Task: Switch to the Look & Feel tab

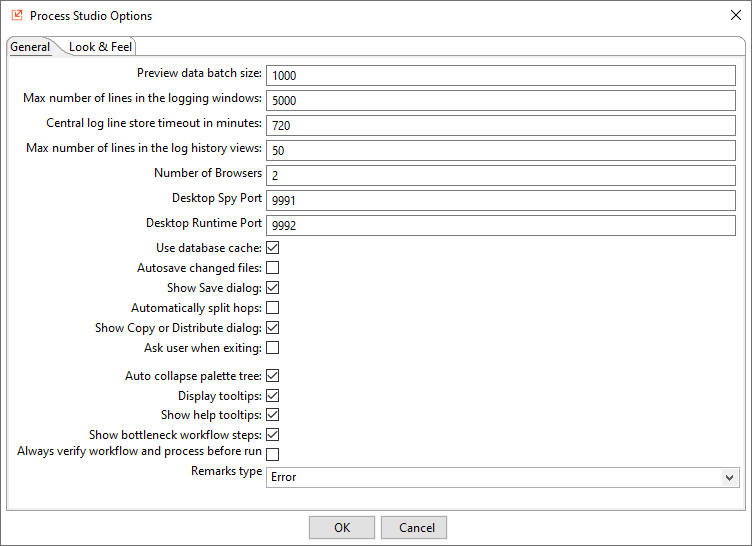Action: point(100,47)
